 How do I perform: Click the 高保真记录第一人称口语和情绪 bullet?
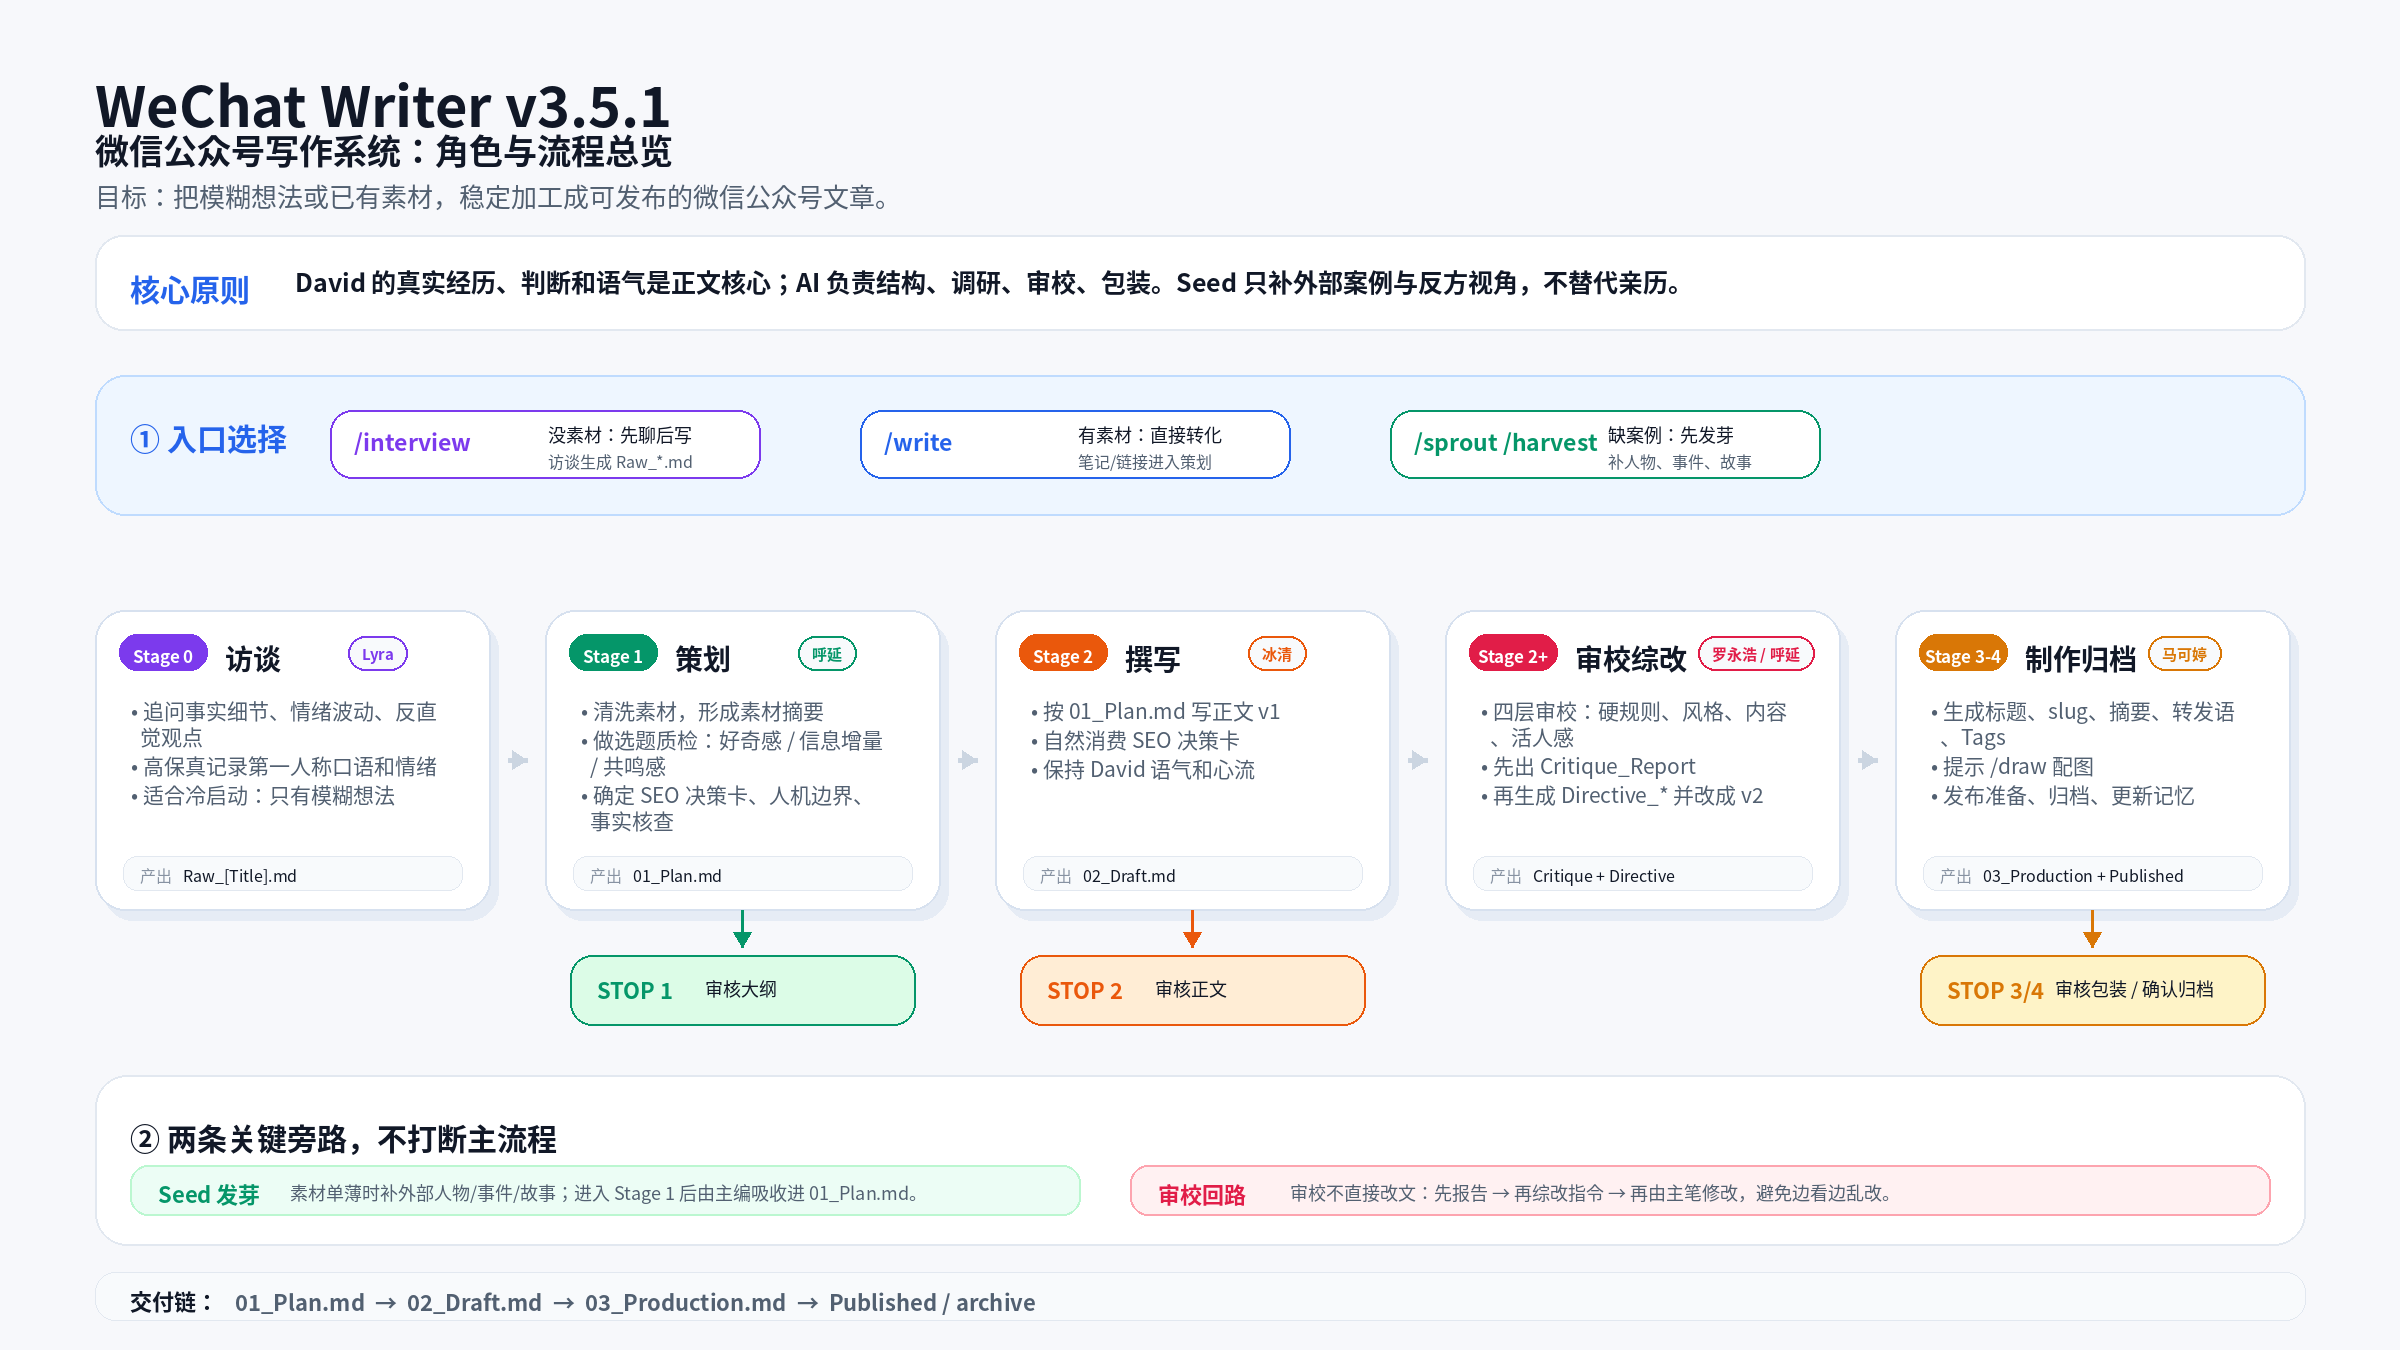284,766
